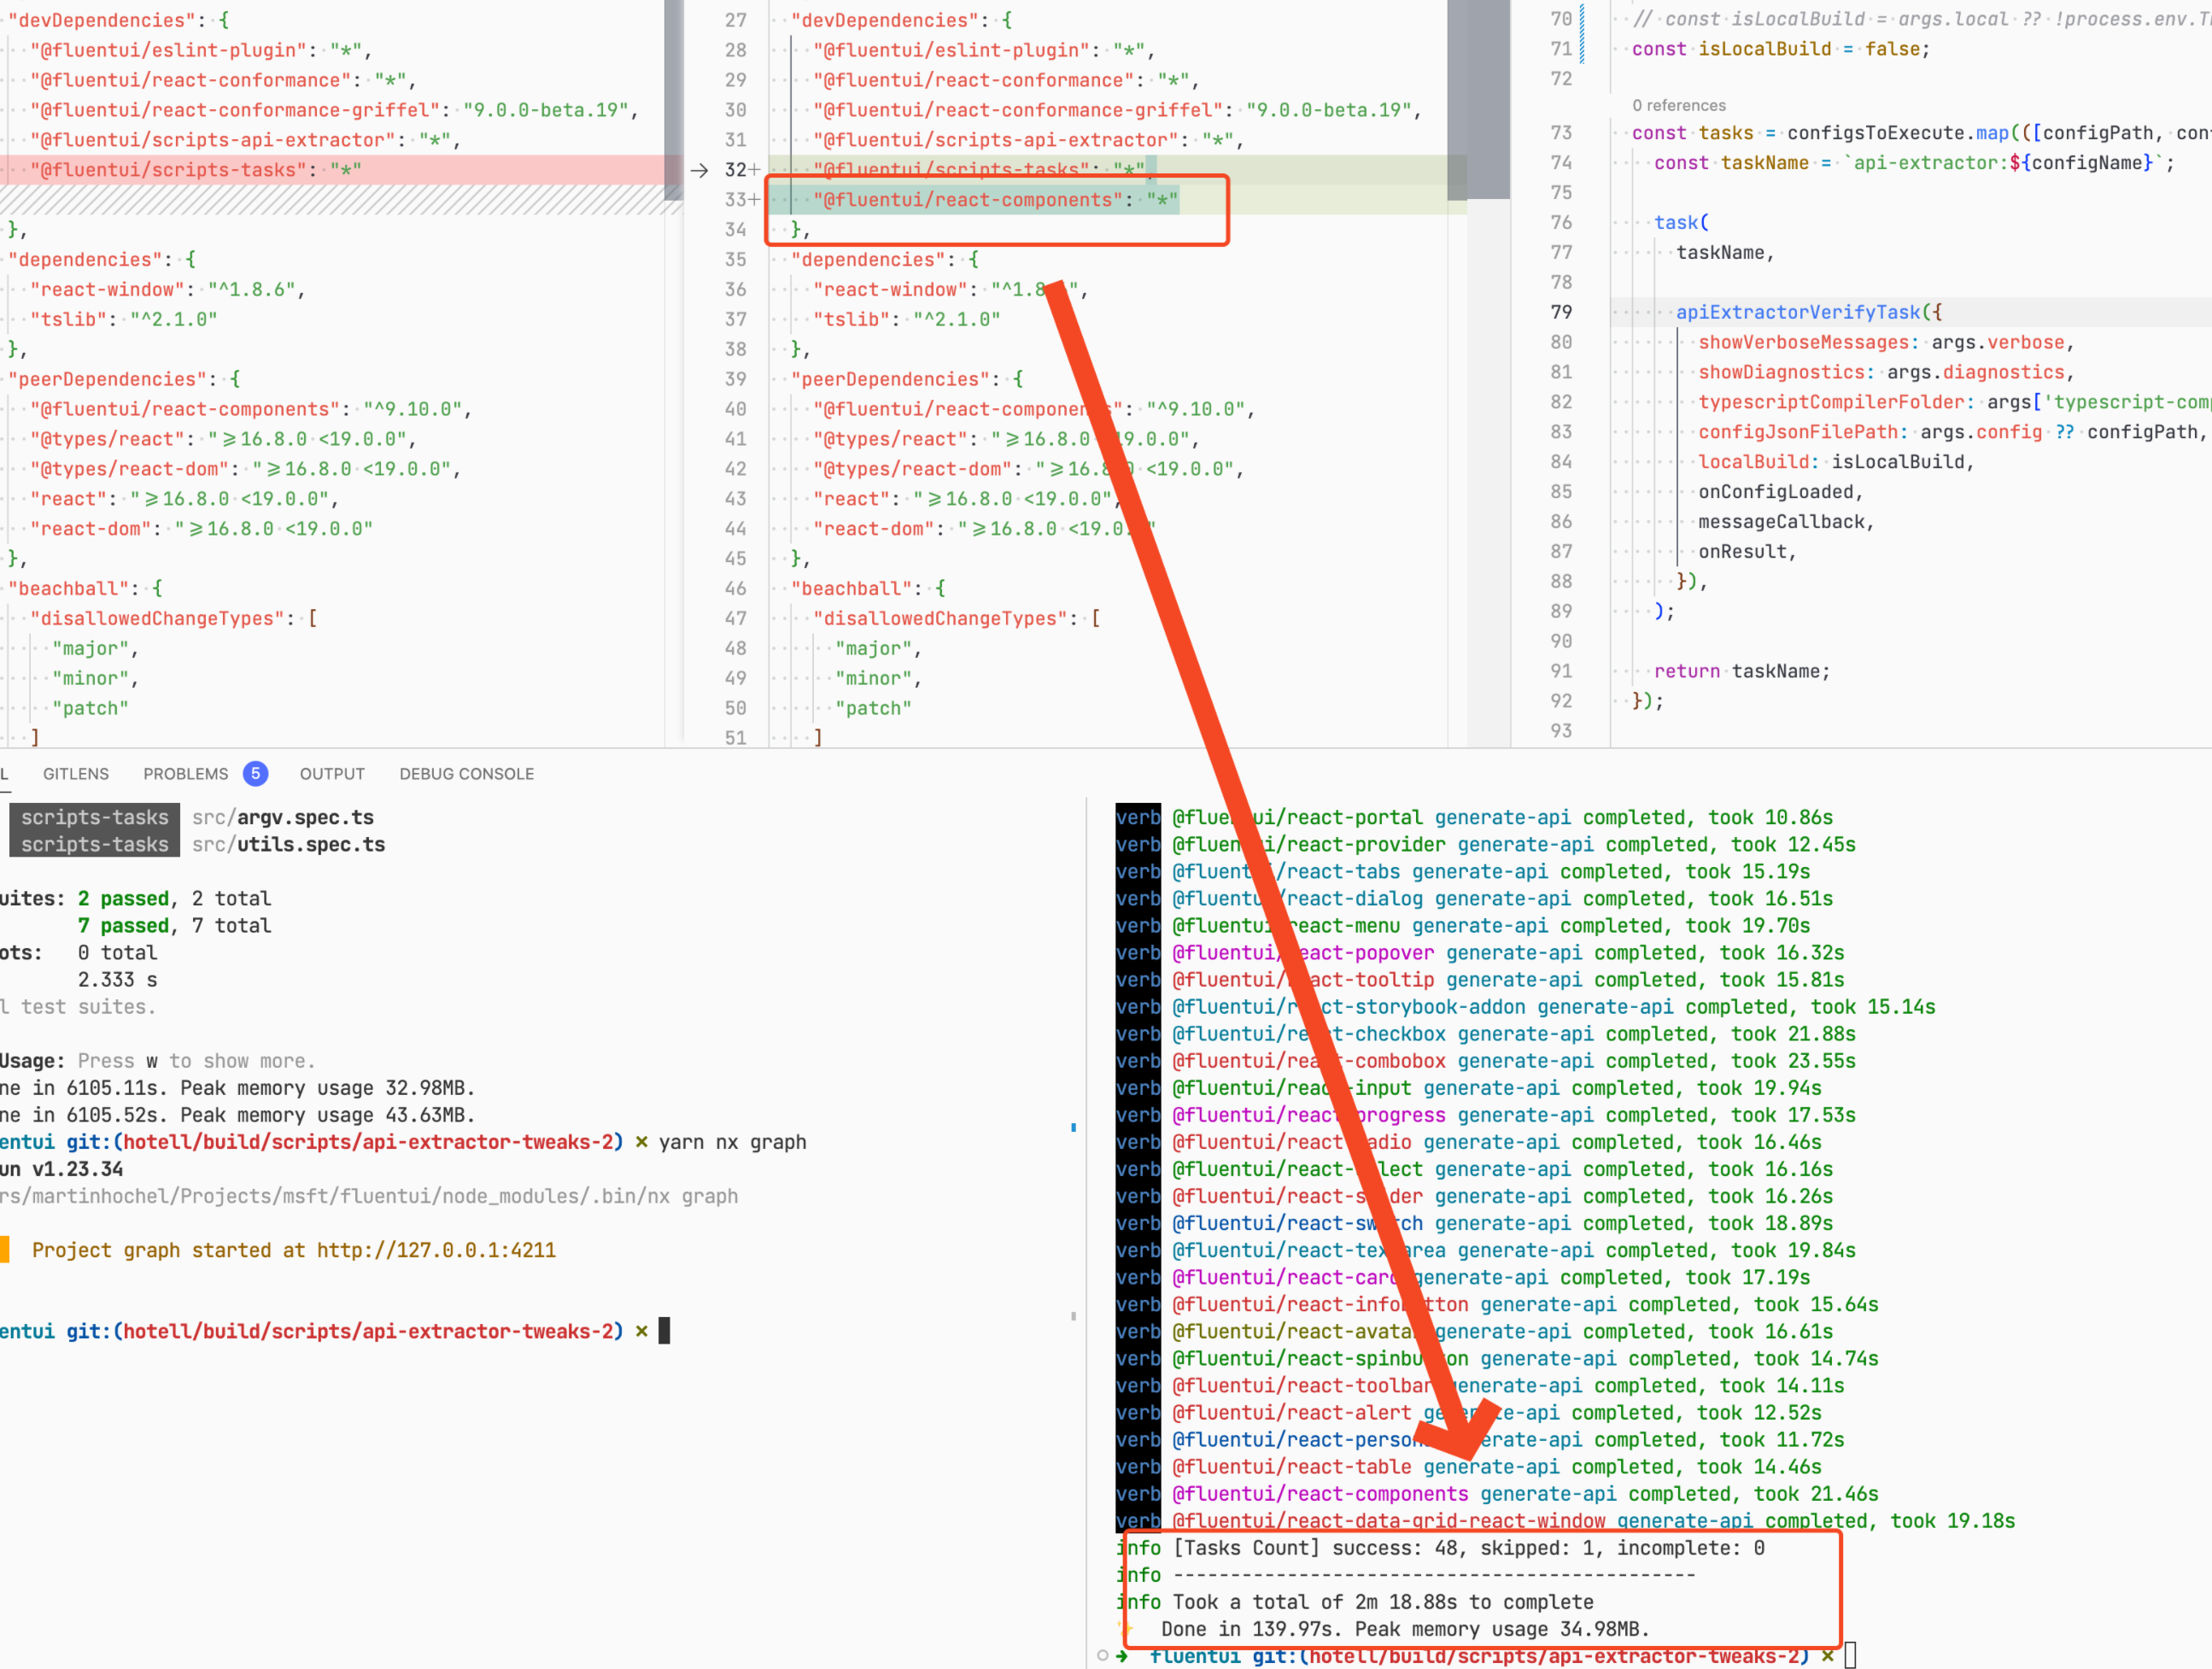
Task: Open the http://127.0.0.1:4211 project graph link
Action: pyautogui.click(x=436, y=1250)
